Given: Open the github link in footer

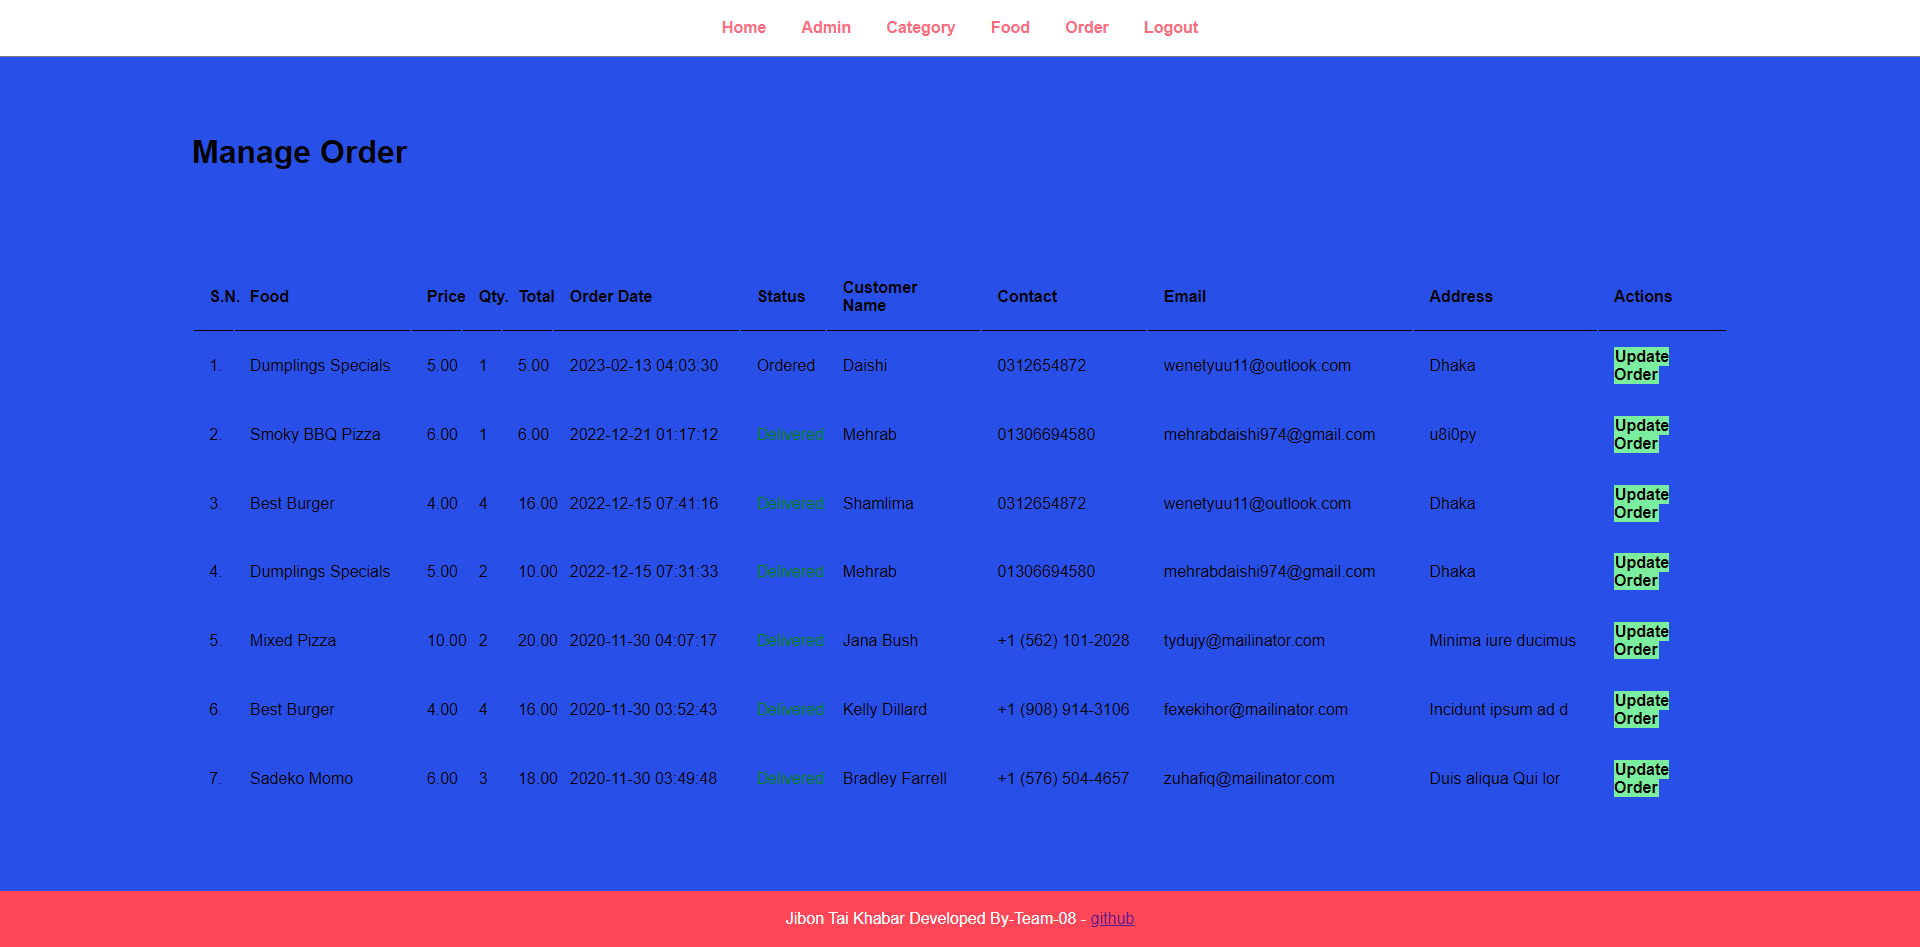Looking at the screenshot, I should click(1112, 918).
